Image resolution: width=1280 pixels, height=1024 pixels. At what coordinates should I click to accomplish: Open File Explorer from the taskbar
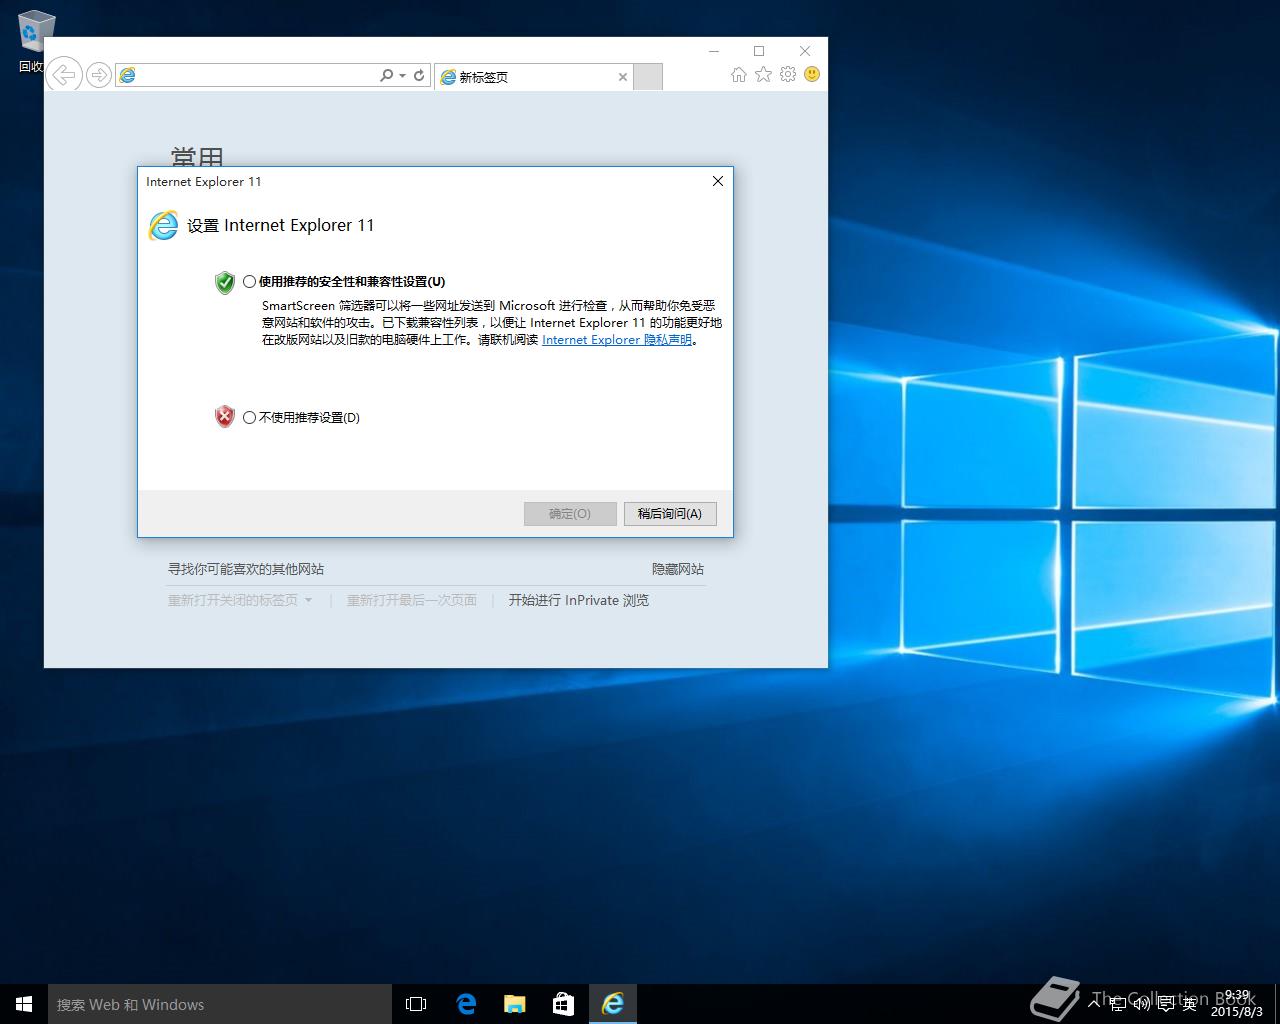[x=515, y=1004]
